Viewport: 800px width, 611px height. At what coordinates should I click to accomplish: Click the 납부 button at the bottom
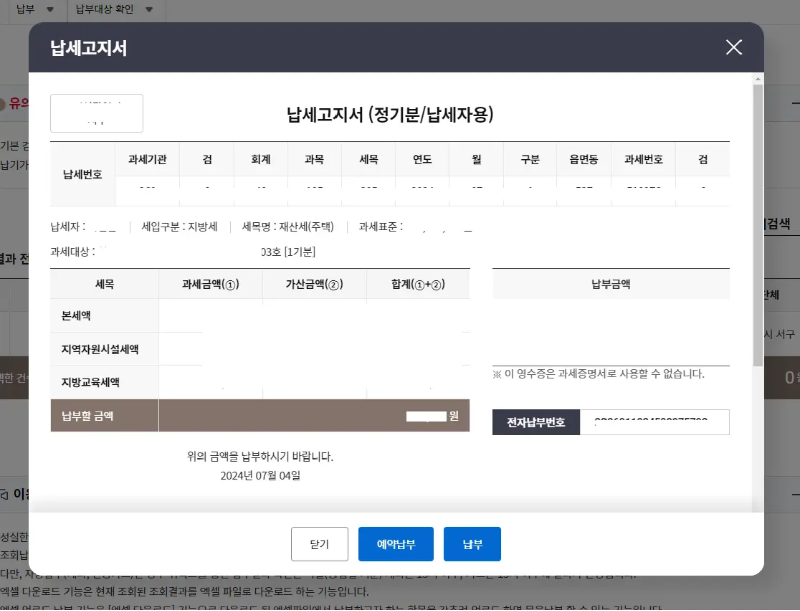tap(471, 544)
